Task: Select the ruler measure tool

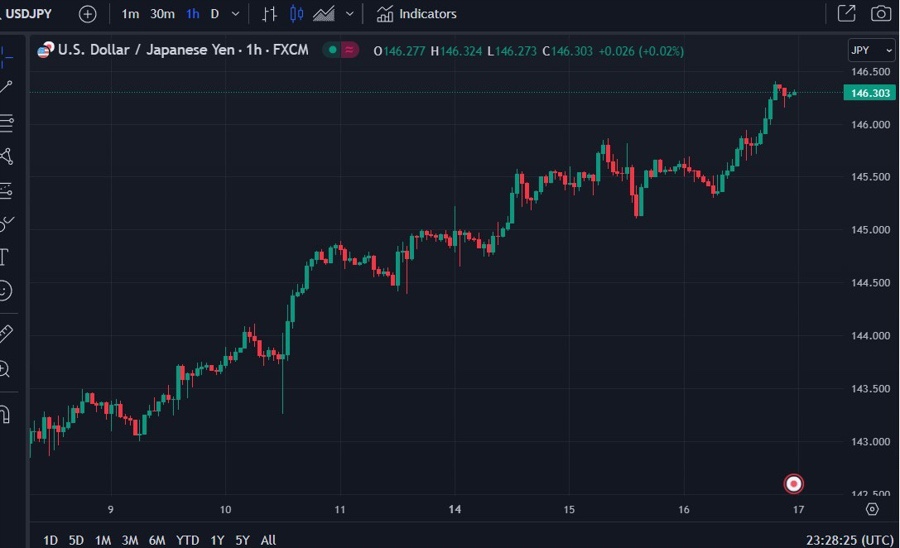Action: pos(6,333)
